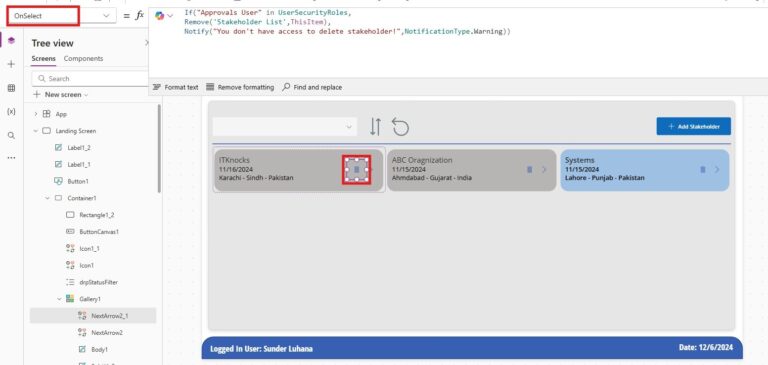Select Button1 in tree view

click(78, 181)
